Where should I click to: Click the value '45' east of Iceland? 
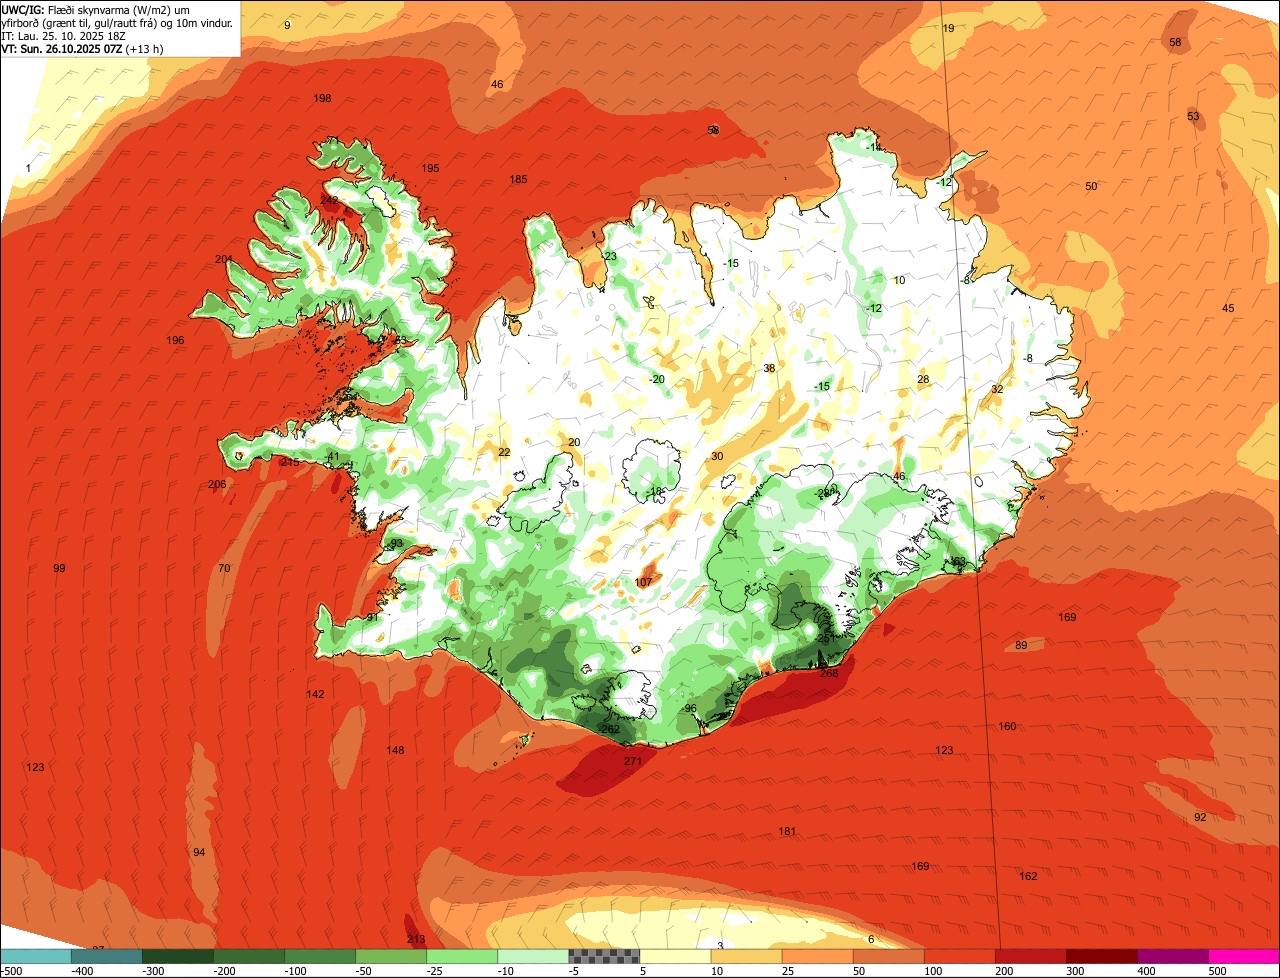pos(1228,308)
